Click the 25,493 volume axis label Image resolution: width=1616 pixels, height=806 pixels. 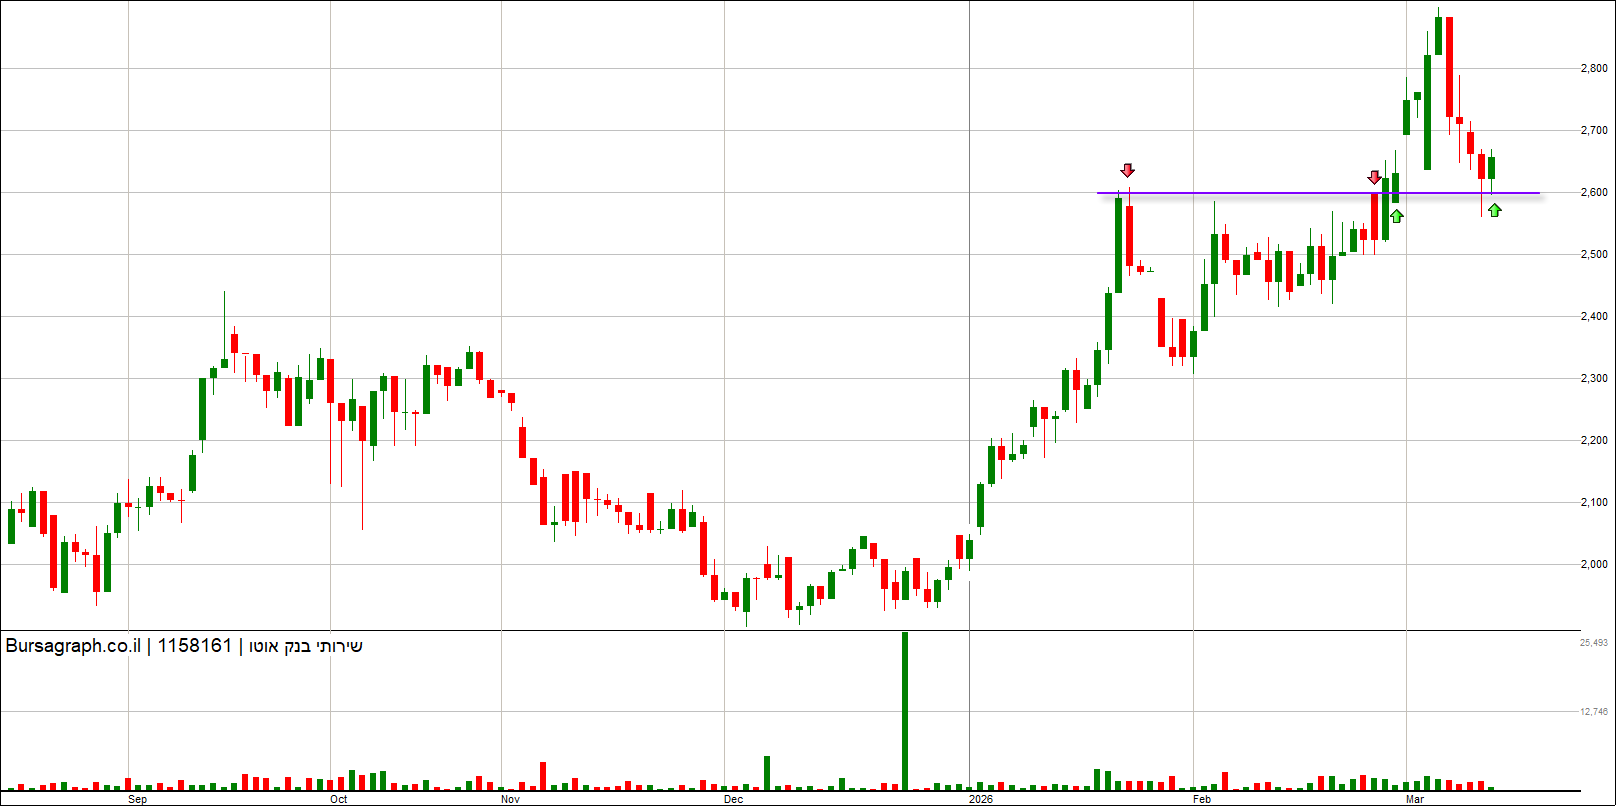pos(1594,643)
